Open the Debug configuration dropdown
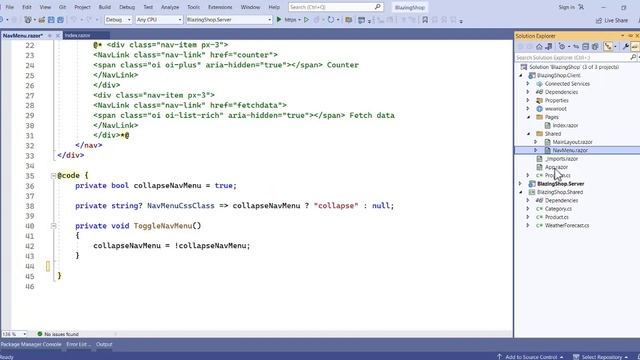The image size is (640, 360). [118, 20]
